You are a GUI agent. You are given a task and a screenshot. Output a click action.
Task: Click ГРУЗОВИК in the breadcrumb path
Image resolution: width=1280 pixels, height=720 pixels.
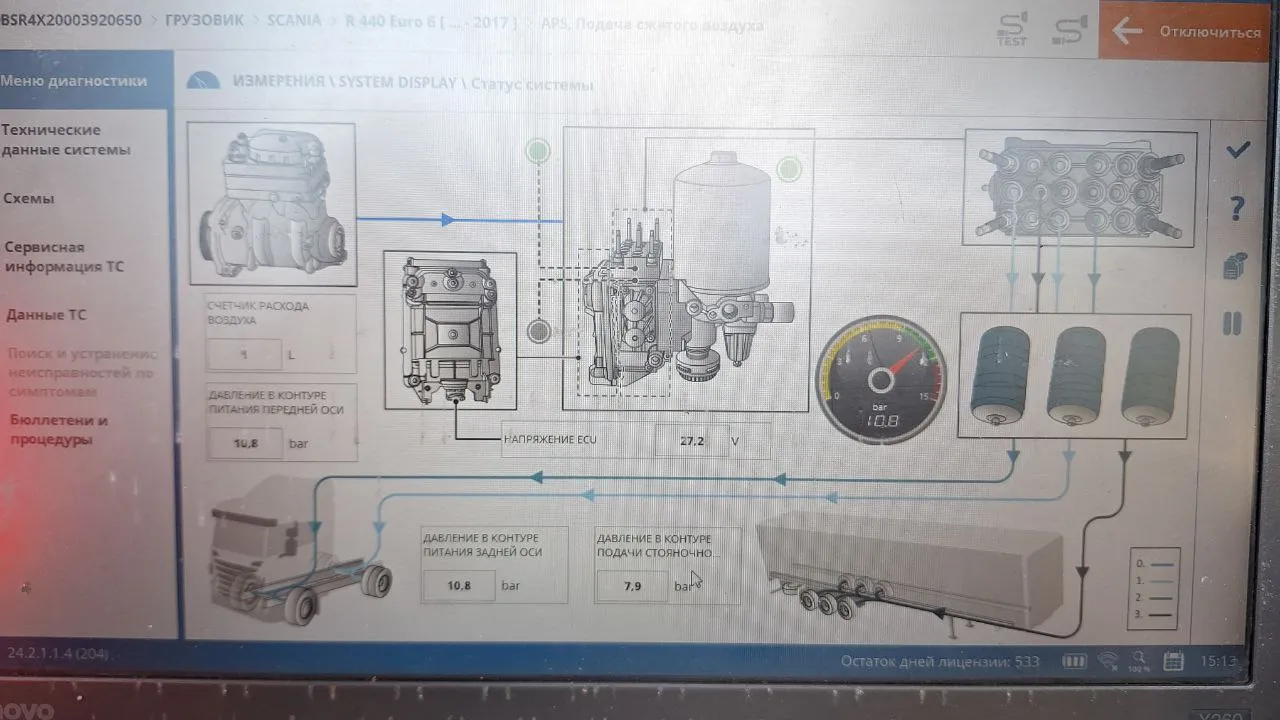[x=204, y=19]
